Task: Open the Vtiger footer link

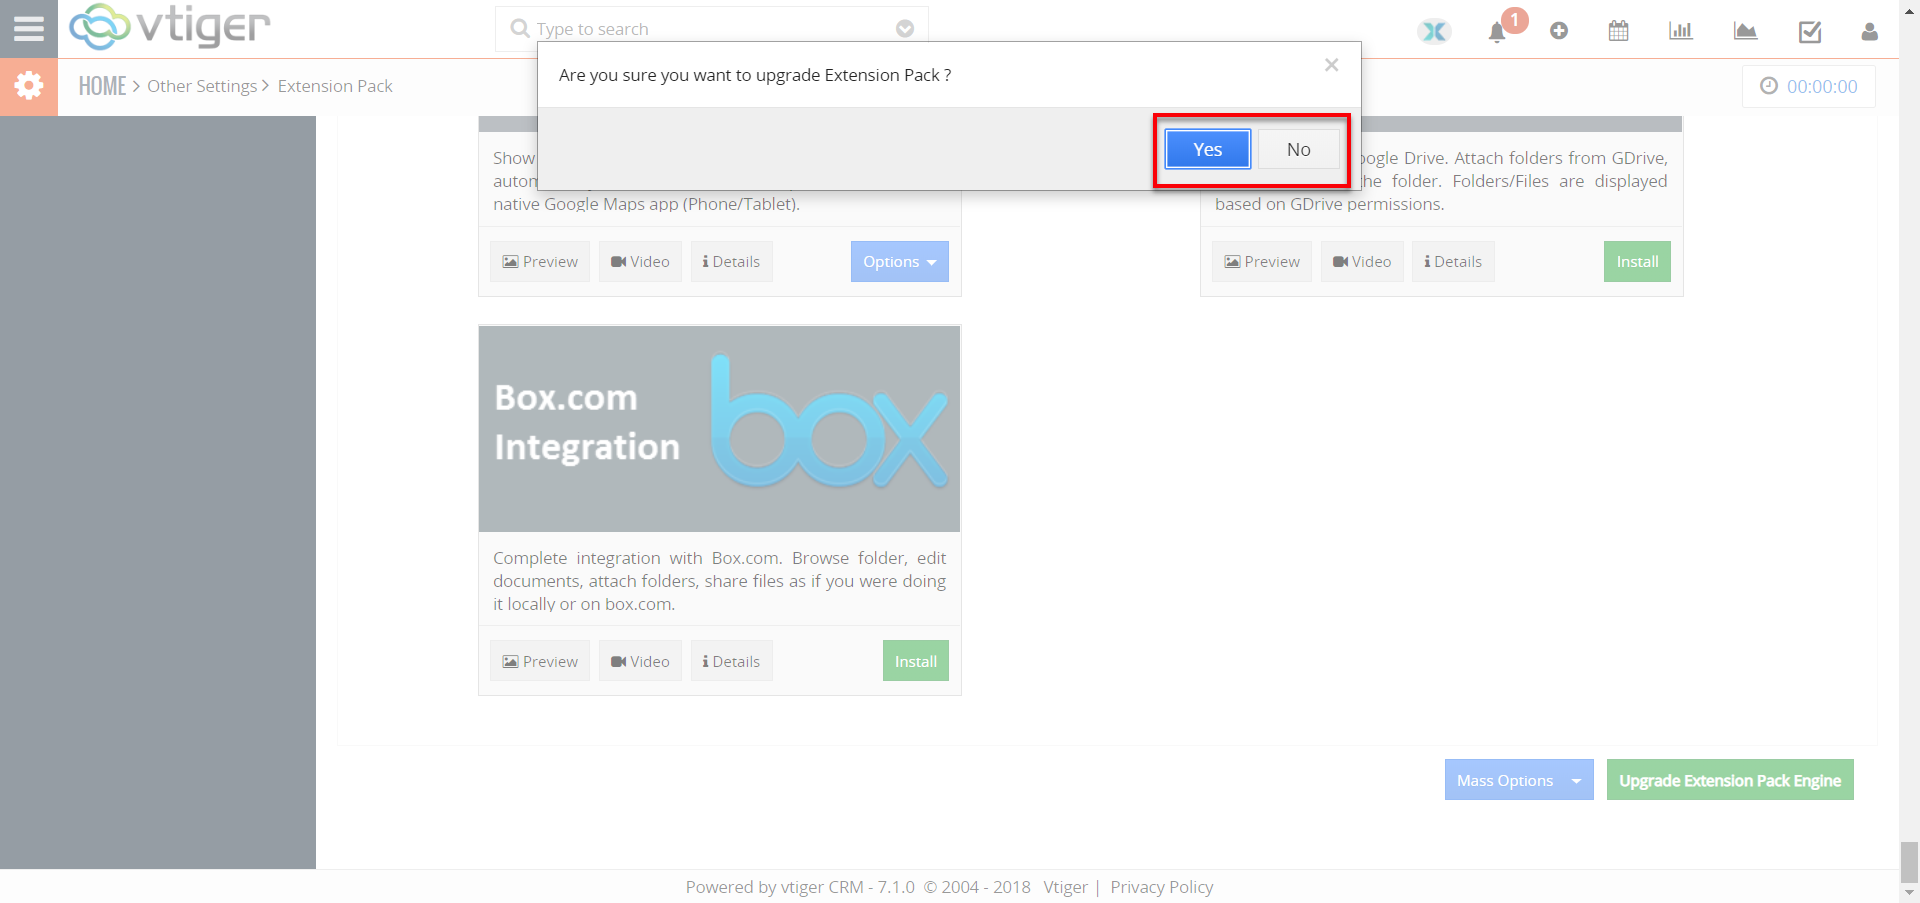Action: tap(1065, 887)
